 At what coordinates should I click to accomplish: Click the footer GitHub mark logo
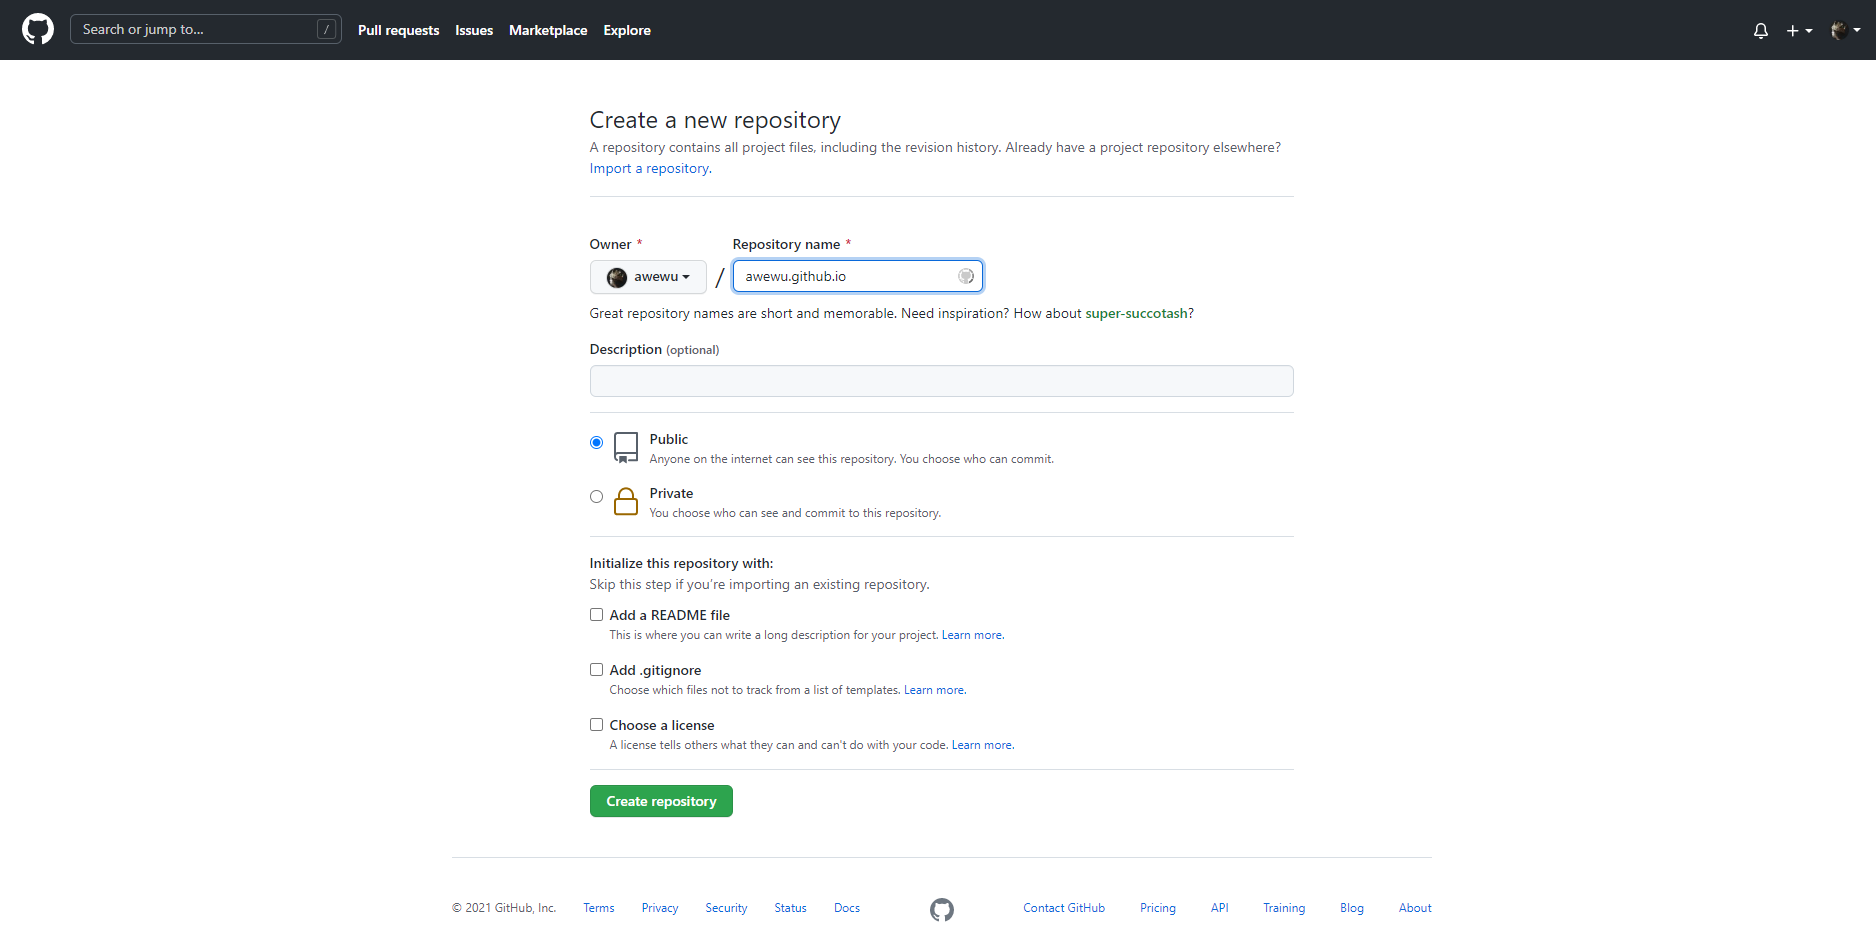click(942, 909)
